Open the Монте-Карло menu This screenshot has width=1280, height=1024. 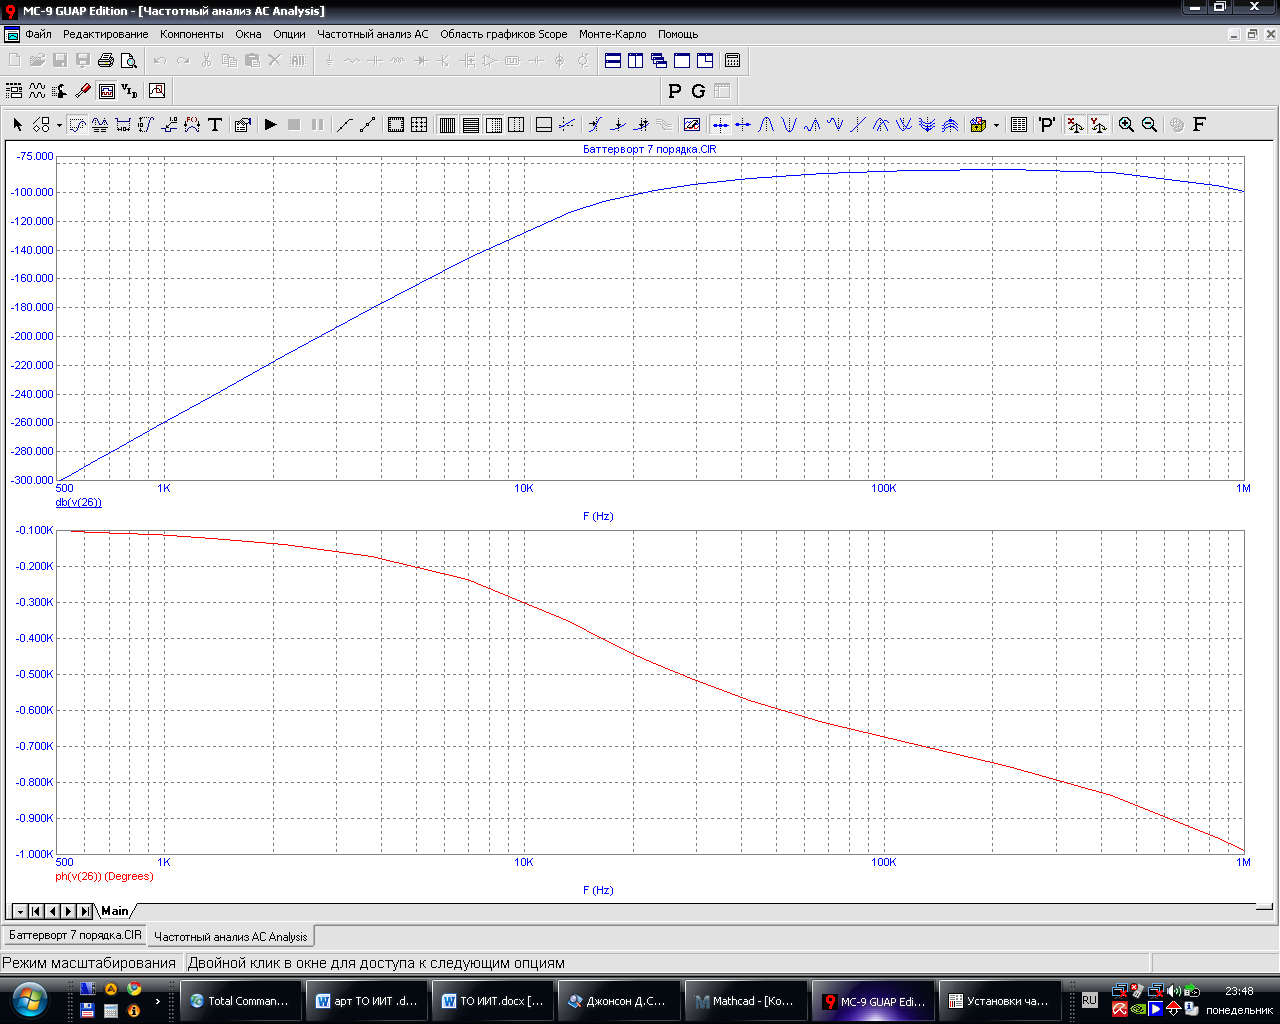(612, 34)
